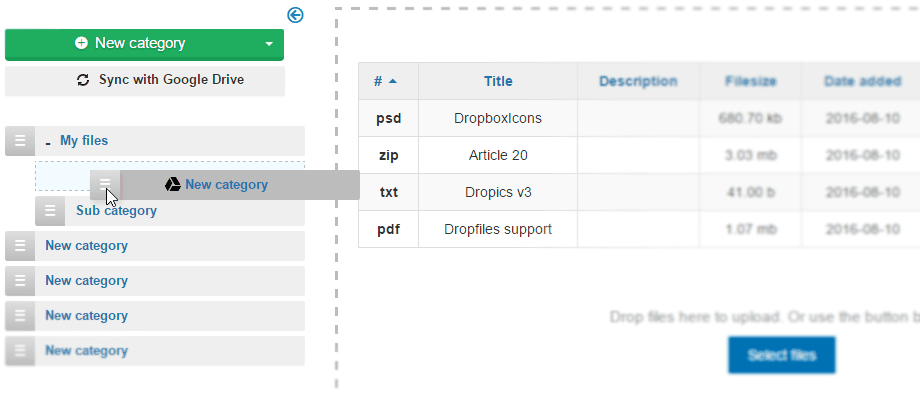Viewport: 920px width, 393px height.
Task: Click the handle icon of first top-level New category
Action: tap(20, 246)
